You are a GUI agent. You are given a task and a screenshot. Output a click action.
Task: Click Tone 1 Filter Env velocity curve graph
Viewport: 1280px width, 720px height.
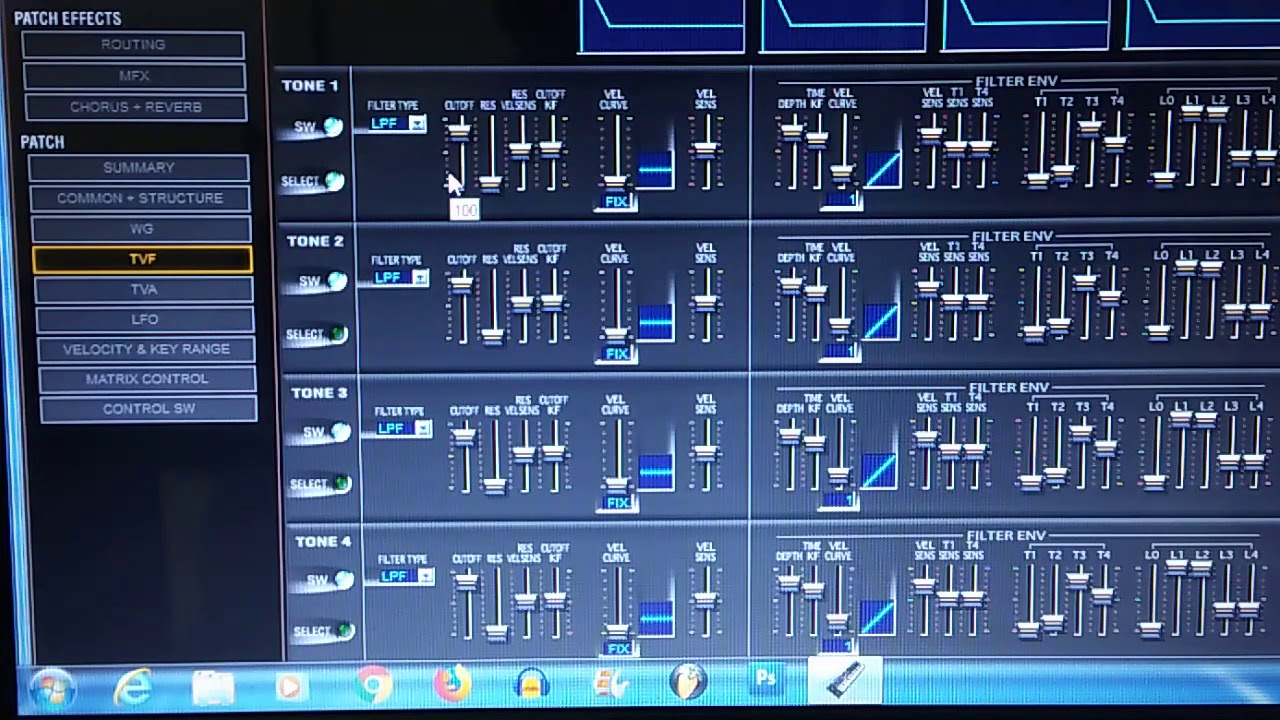coord(882,170)
